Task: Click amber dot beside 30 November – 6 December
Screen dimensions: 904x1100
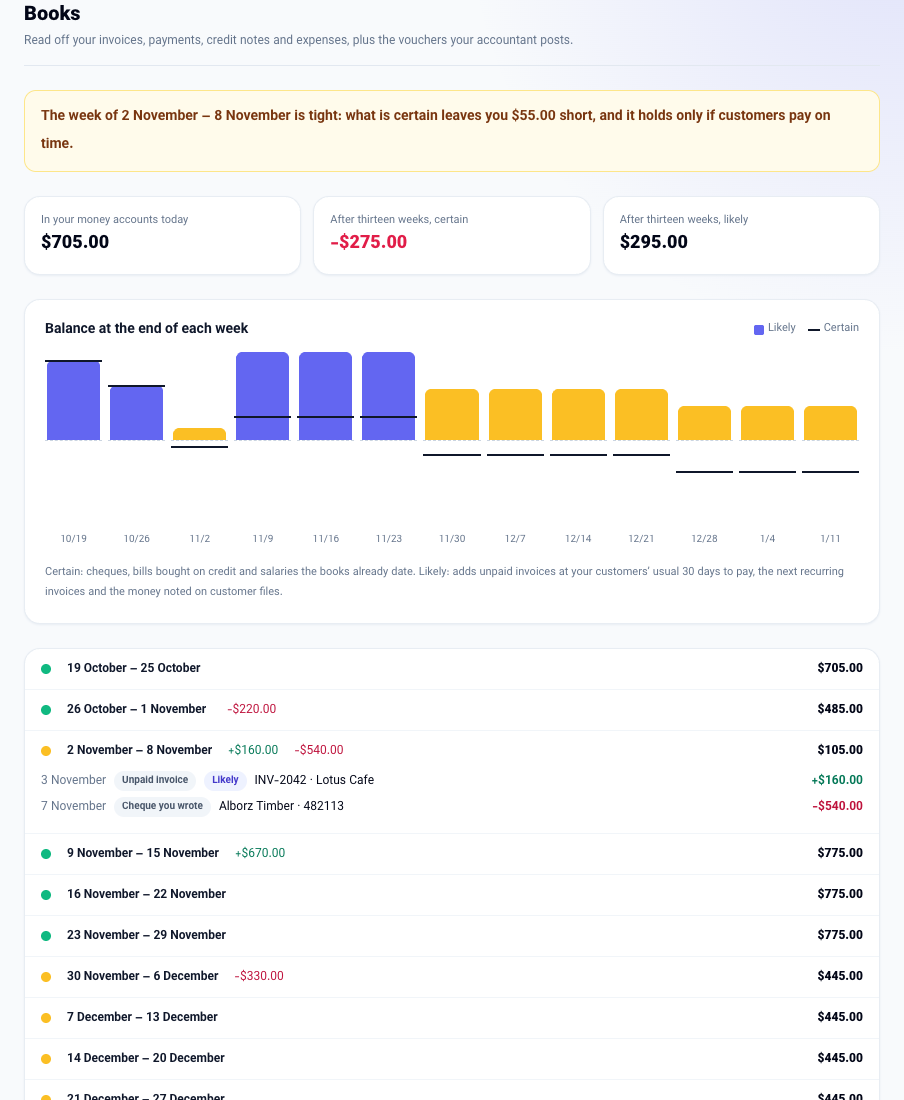Action: (46, 977)
